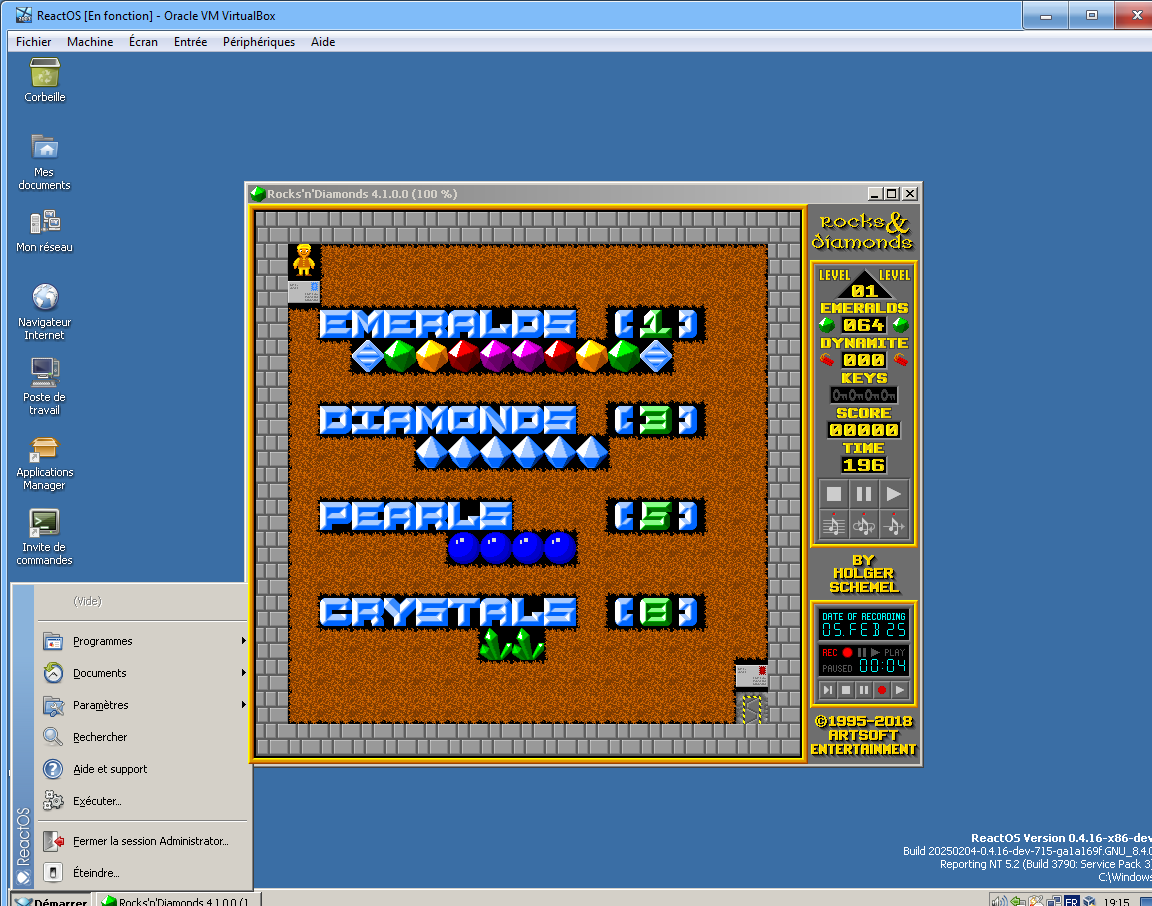
Task: Click the red tape record button
Action: tap(882, 690)
